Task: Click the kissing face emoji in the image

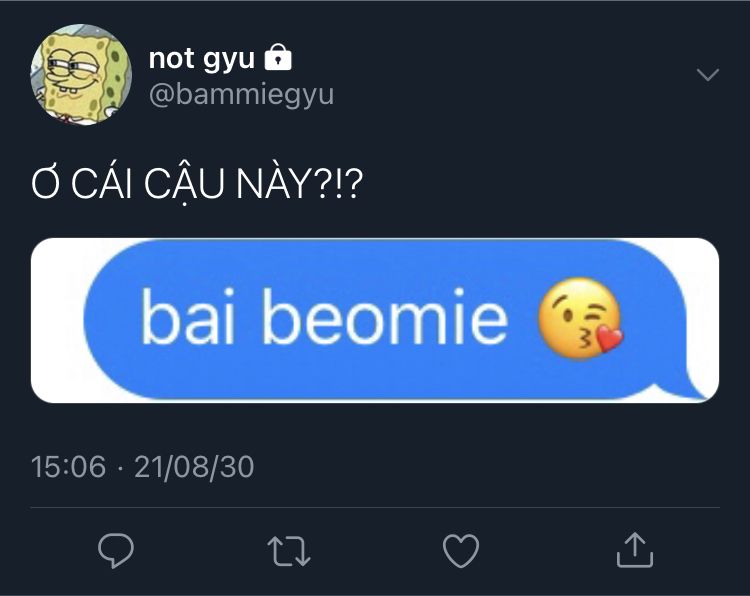Action: coord(580,318)
